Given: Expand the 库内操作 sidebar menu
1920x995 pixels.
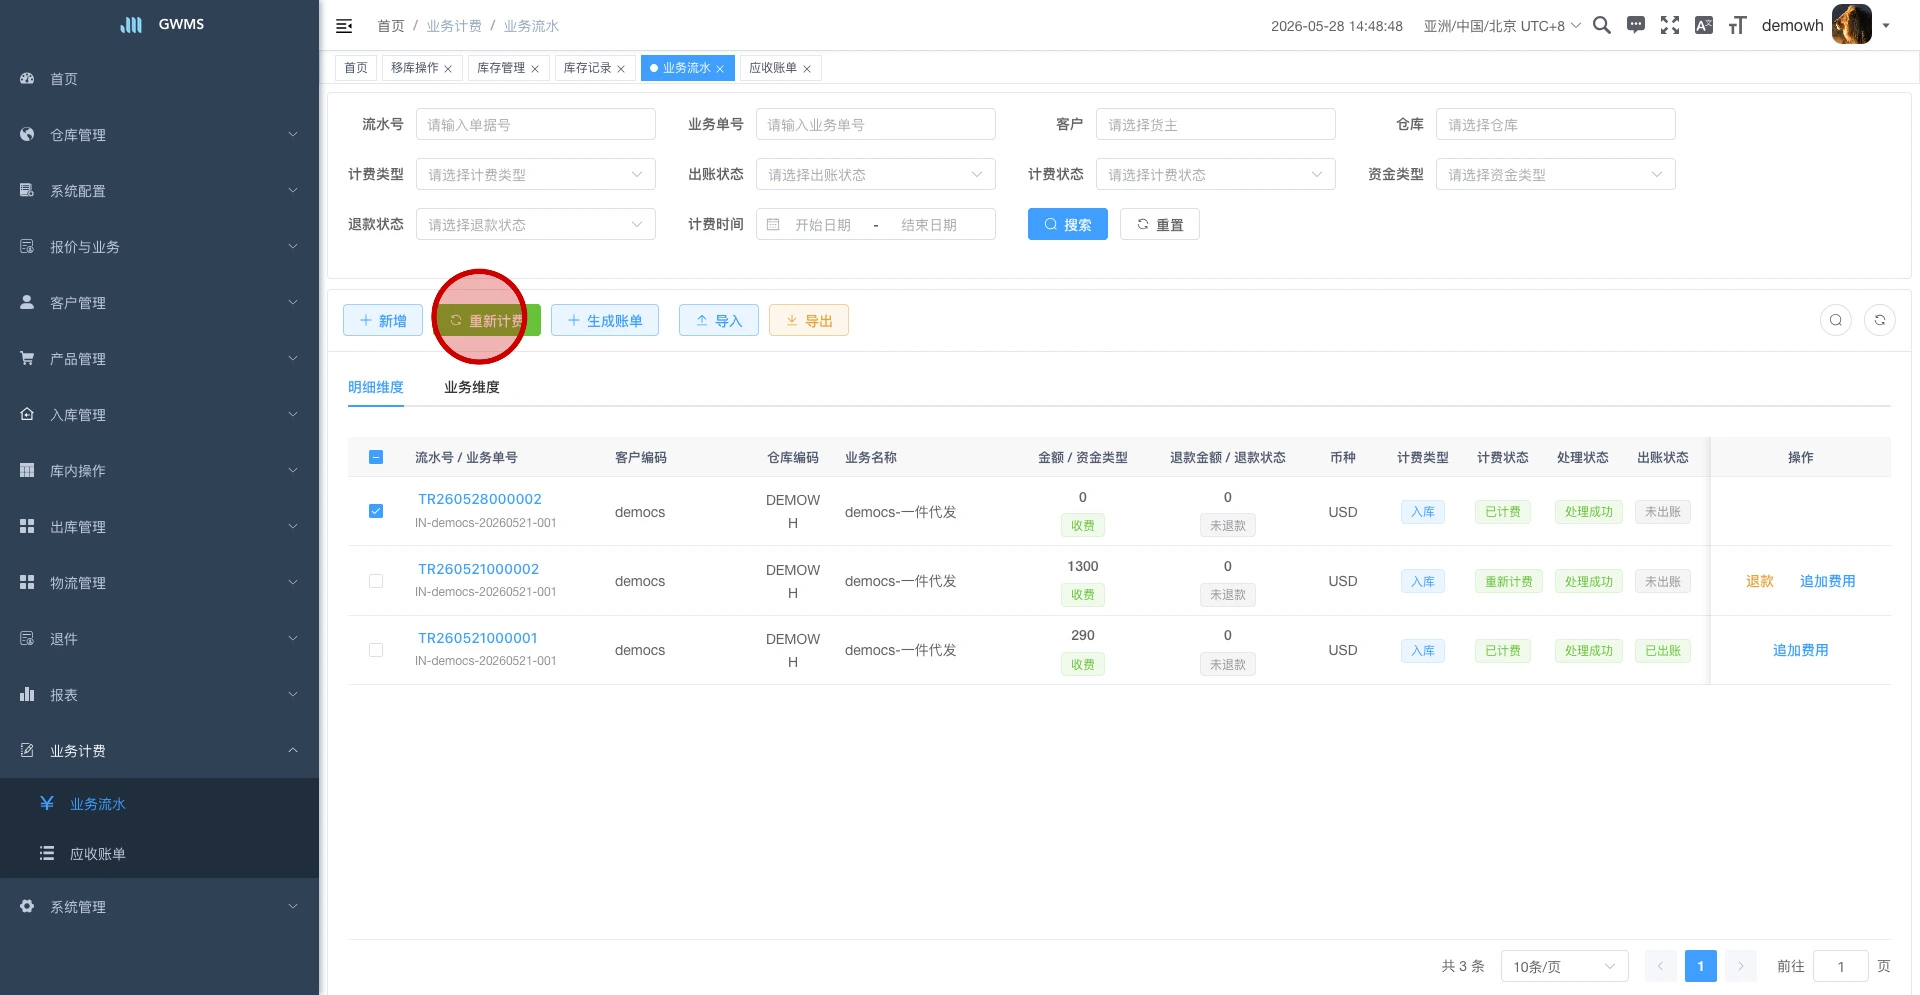Looking at the screenshot, I should pos(159,471).
